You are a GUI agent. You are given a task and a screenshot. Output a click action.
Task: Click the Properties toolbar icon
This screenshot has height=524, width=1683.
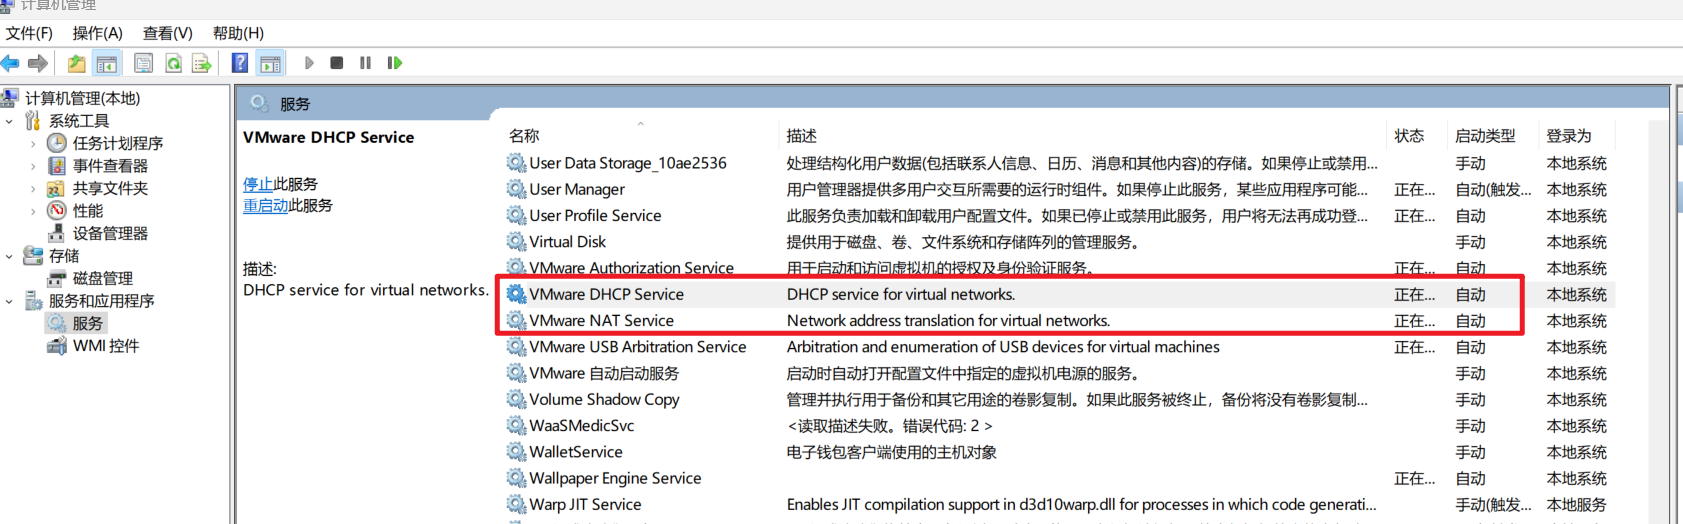pos(143,63)
